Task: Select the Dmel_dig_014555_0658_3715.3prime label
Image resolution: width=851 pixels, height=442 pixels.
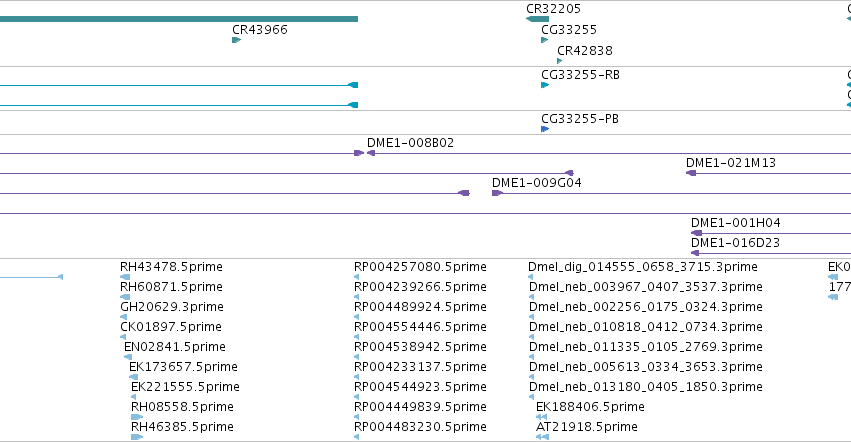Action: coord(643,267)
